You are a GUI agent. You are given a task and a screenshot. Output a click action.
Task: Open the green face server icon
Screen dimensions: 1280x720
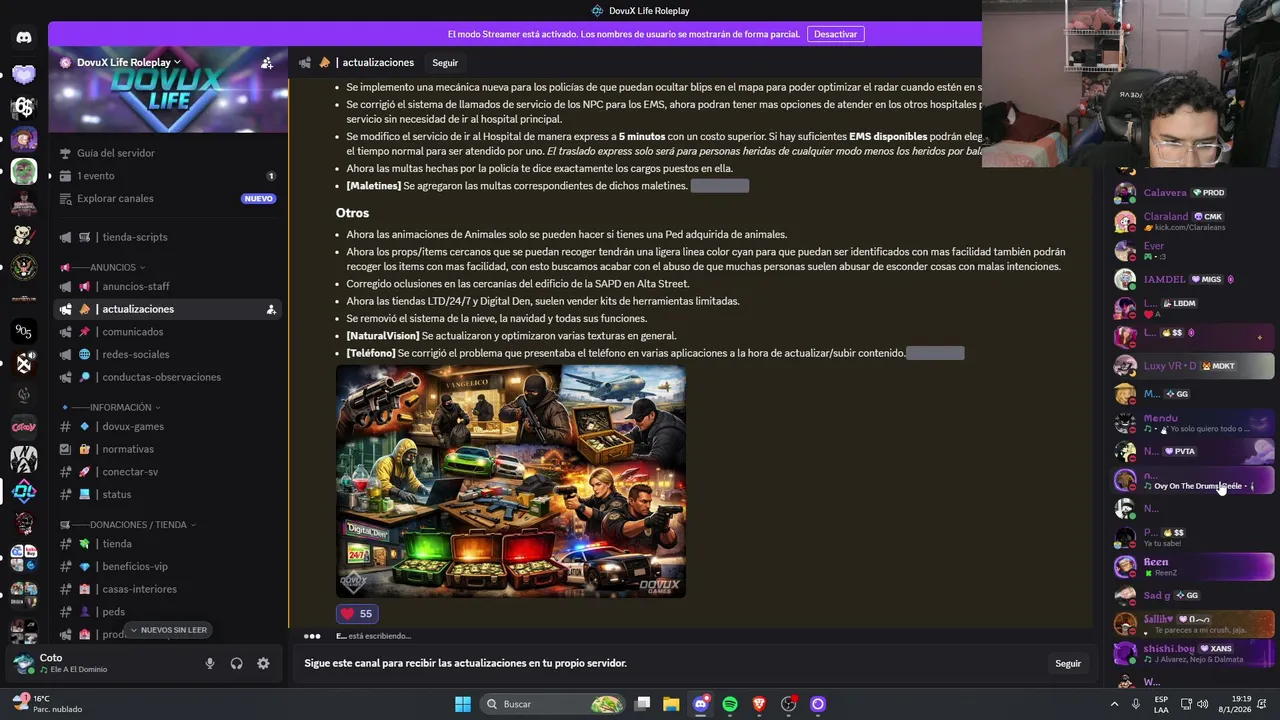coord(24,171)
